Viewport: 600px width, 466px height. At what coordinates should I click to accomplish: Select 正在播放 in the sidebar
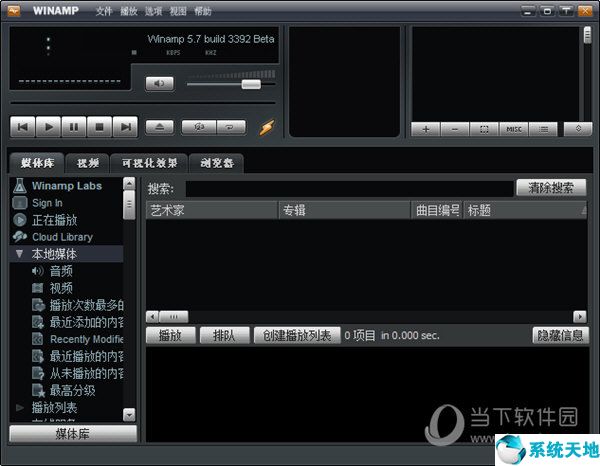click(x=54, y=220)
